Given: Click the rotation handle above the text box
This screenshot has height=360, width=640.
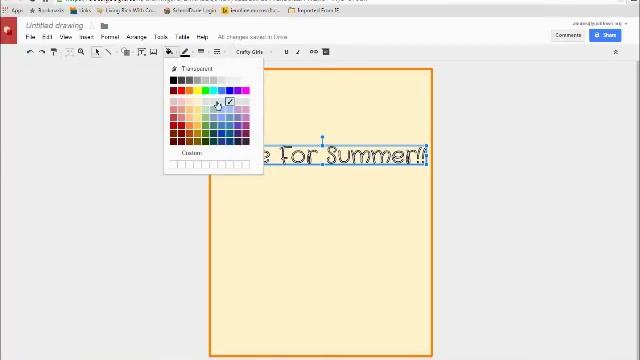Looking at the screenshot, I should pyautogui.click(x=322, y=138).
